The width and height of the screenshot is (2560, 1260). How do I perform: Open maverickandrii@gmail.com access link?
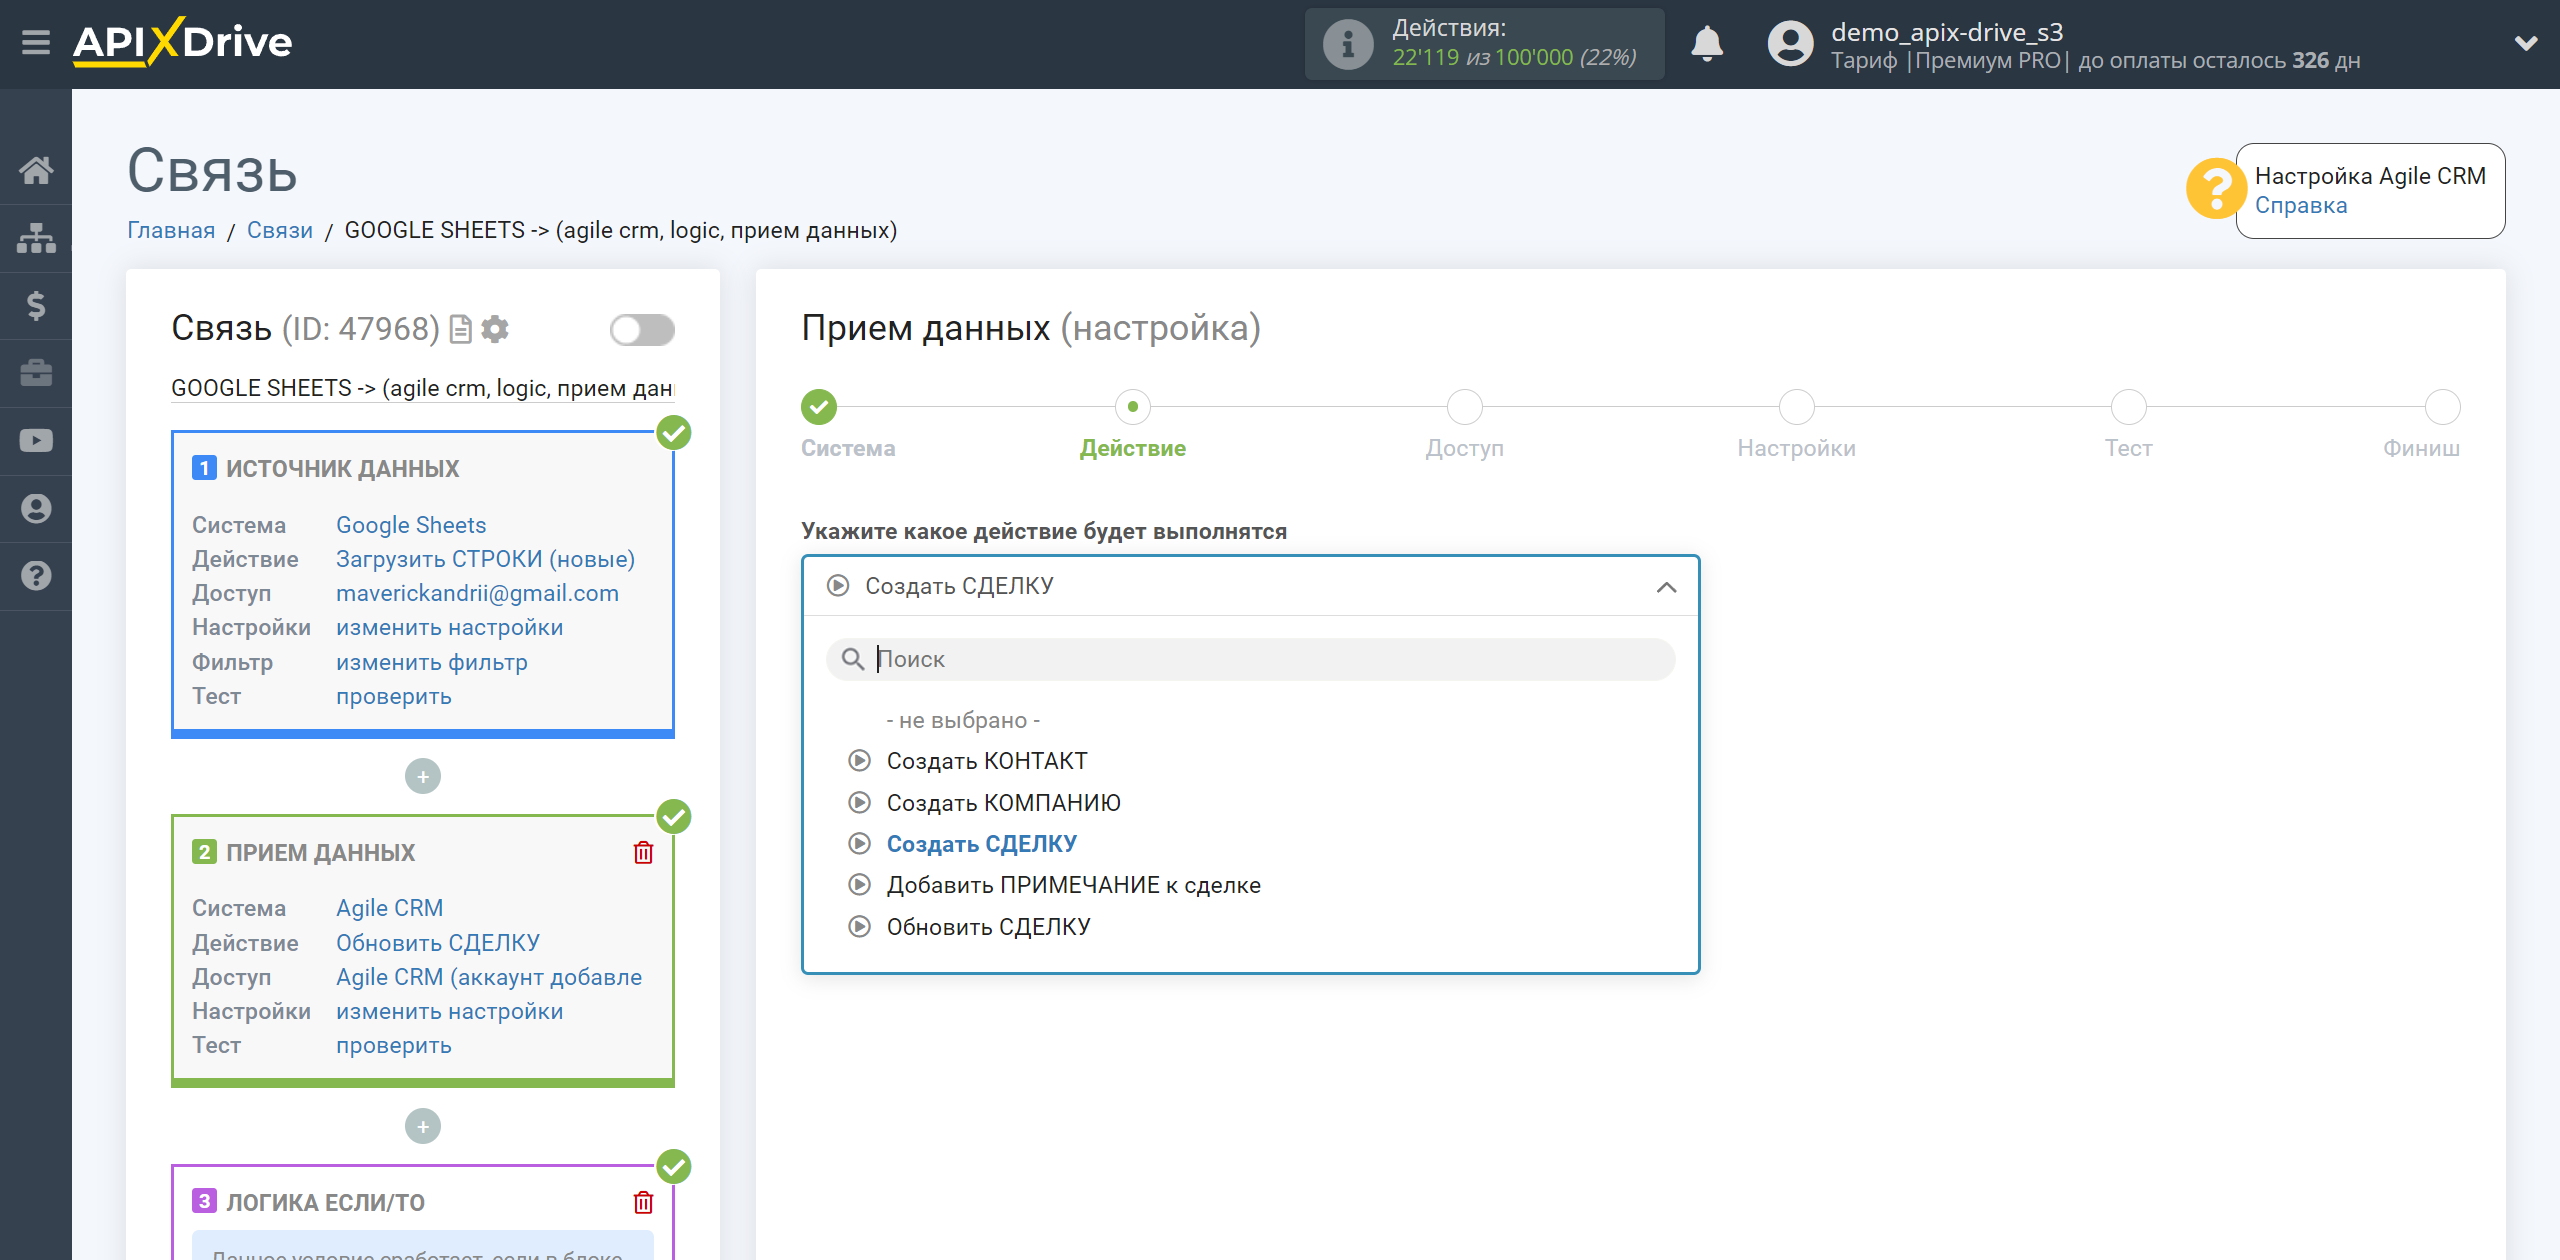click(x=477, y=593)
